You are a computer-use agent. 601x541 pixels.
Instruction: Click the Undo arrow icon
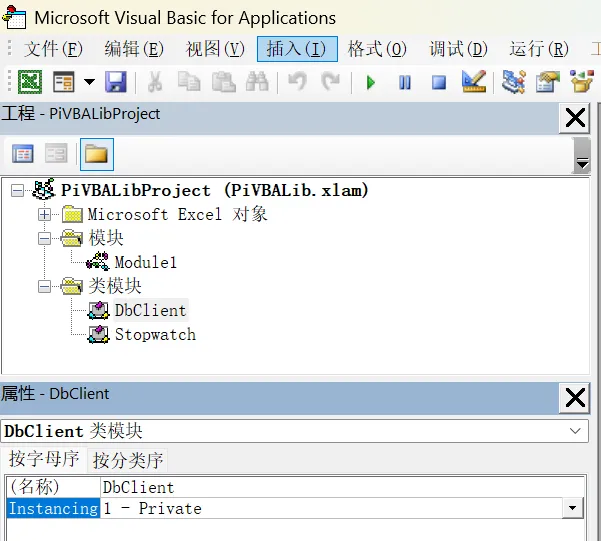[297, 82]
